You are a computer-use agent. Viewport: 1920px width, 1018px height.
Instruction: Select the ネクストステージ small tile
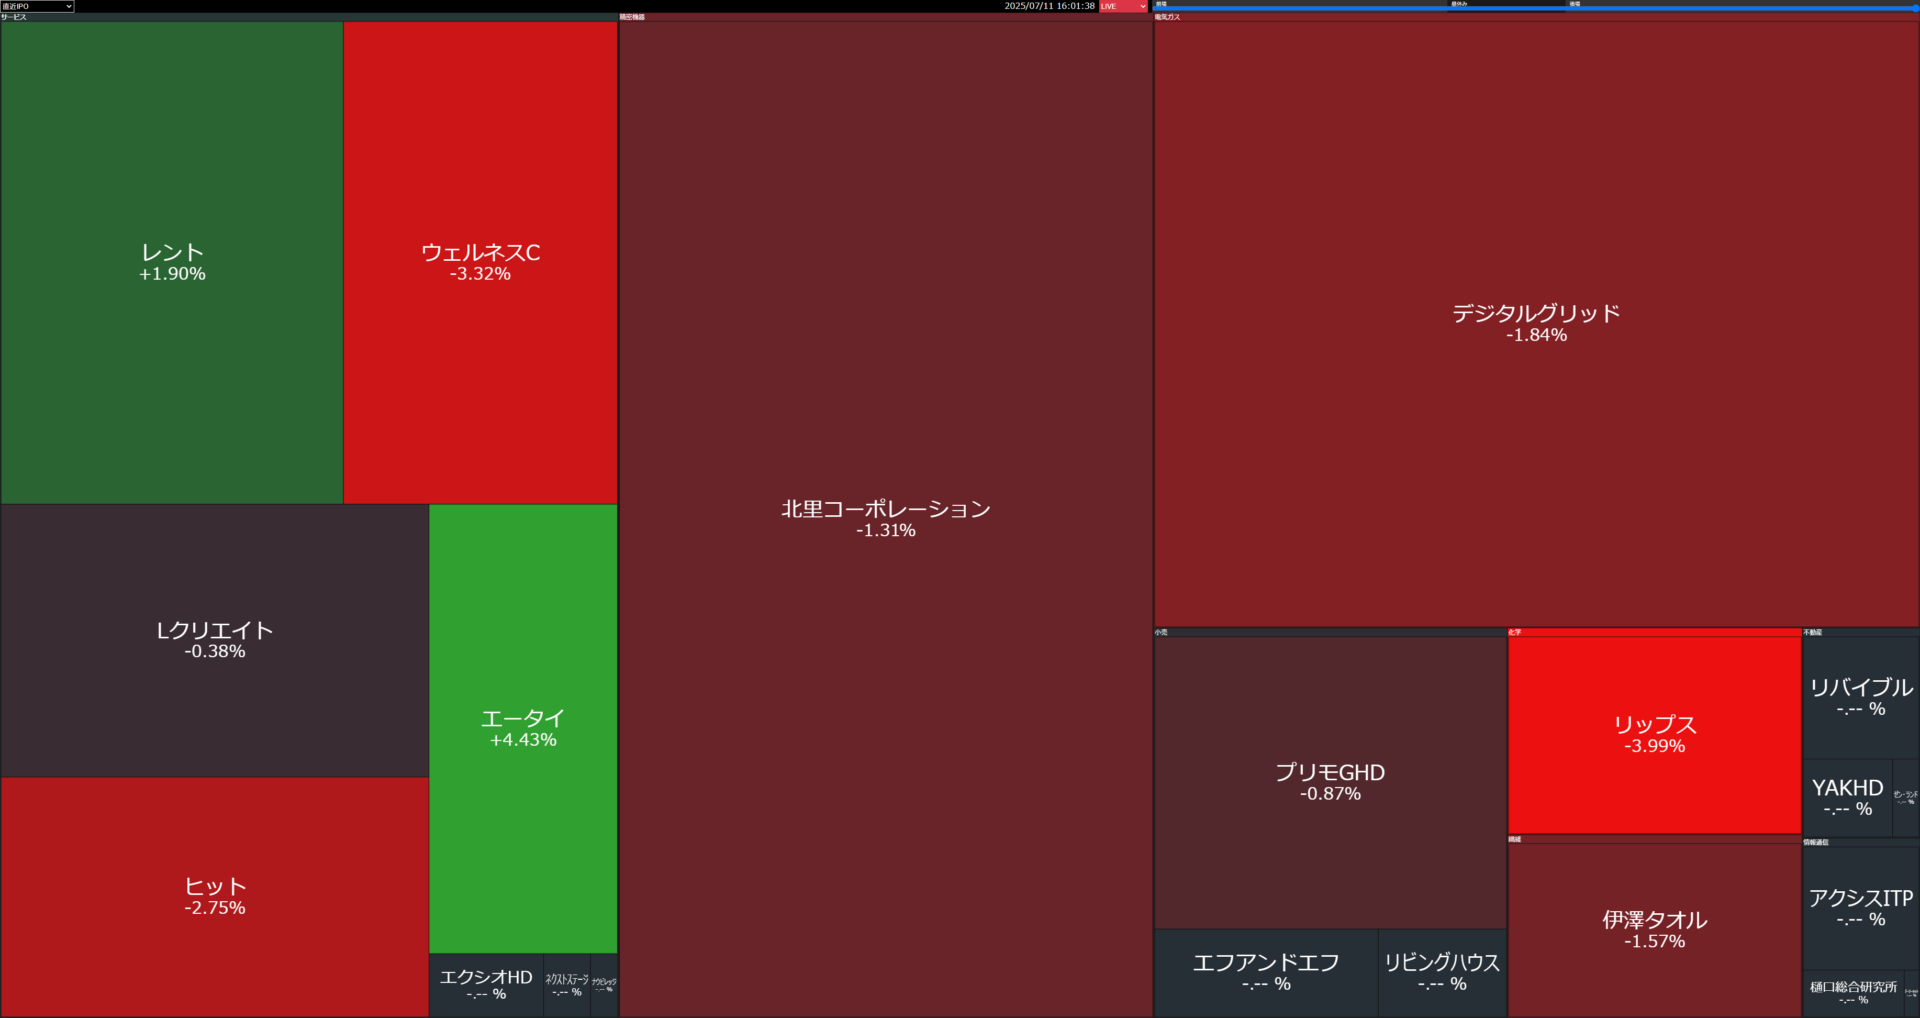567,985
